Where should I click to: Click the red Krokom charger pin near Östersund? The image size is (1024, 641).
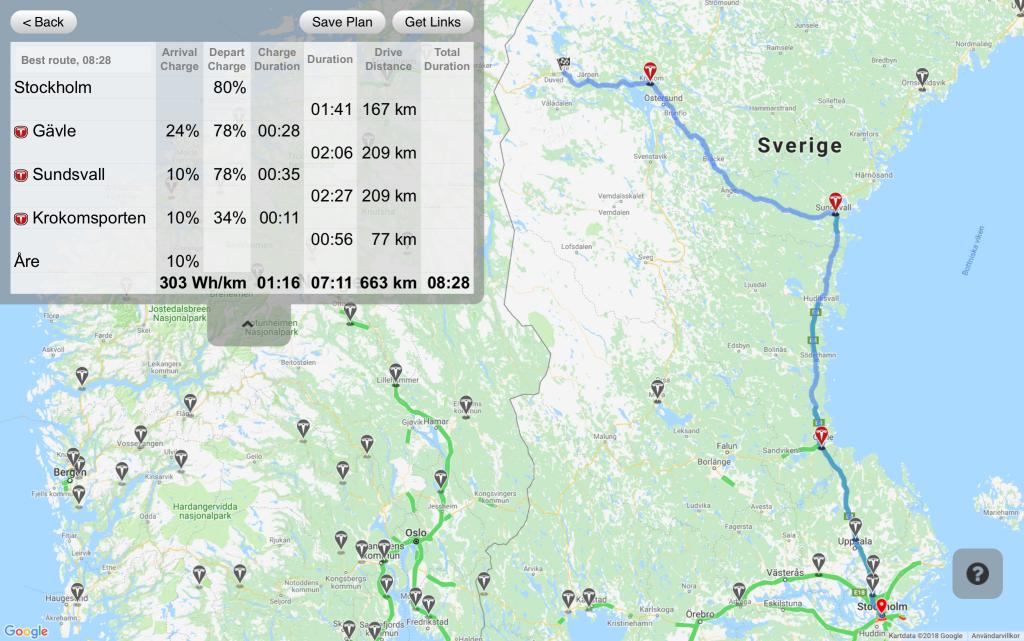[x=650, y=73]
